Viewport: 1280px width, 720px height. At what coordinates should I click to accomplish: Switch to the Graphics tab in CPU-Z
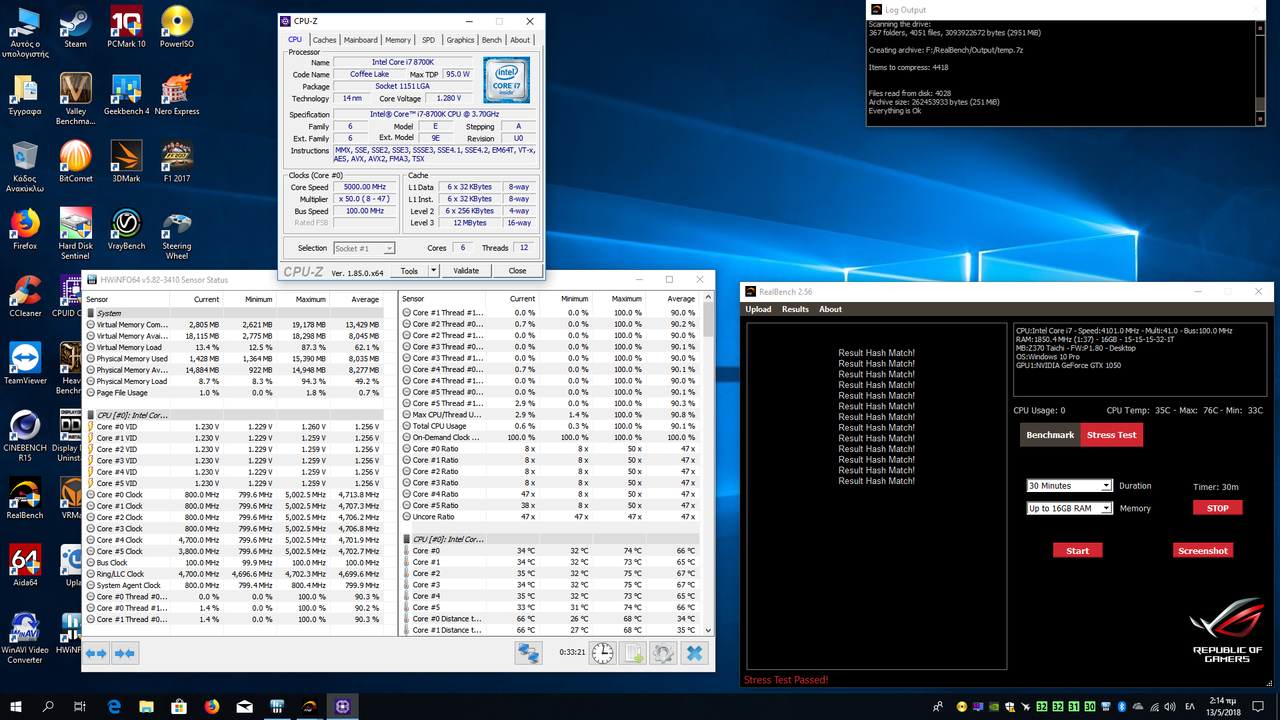tap(460, 40)
